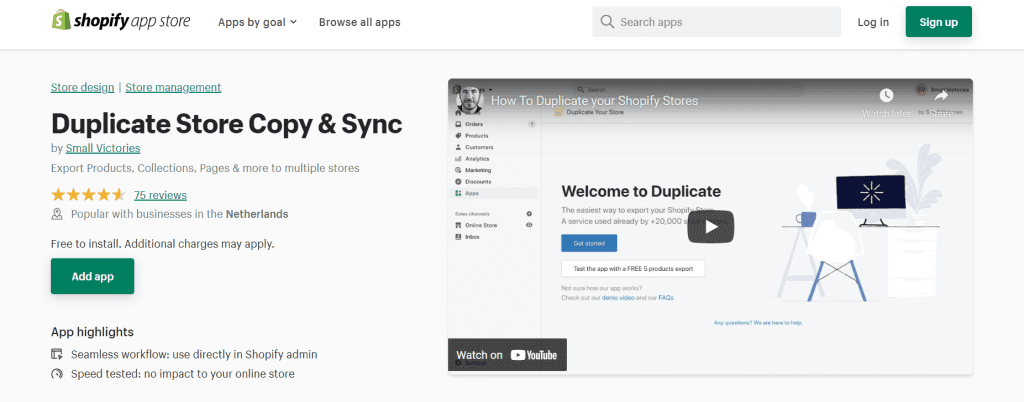Click the seamless workflow highlight icon
The image size is (1024, 402).
tap(57, 354)
